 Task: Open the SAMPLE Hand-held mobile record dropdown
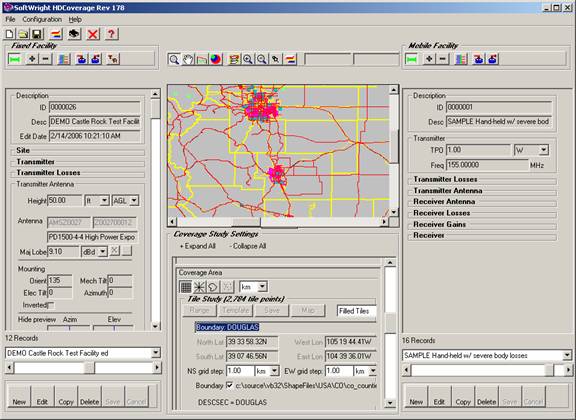pyautogui.click(x=567, y=355)
